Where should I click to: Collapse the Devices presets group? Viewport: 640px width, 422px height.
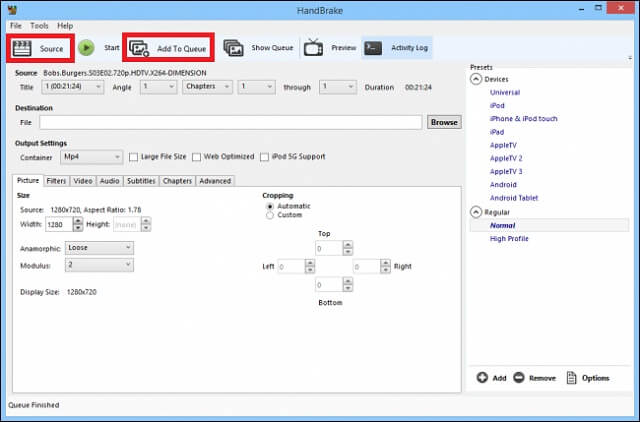click(476, 79)
